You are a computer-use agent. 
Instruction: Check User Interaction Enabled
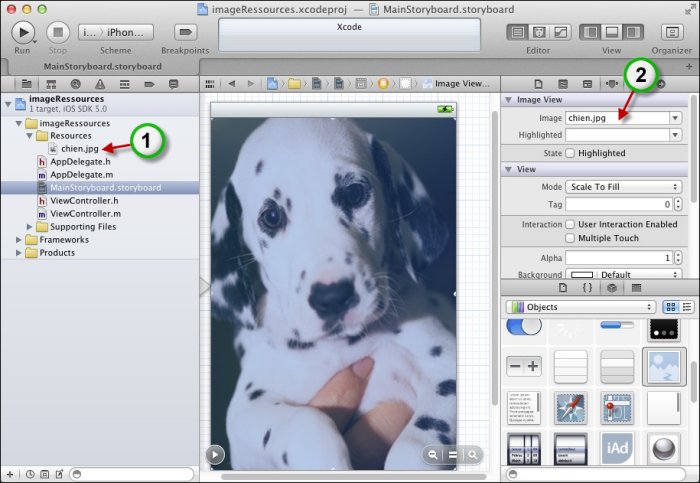pyautogui.click(x=570, y=224)
